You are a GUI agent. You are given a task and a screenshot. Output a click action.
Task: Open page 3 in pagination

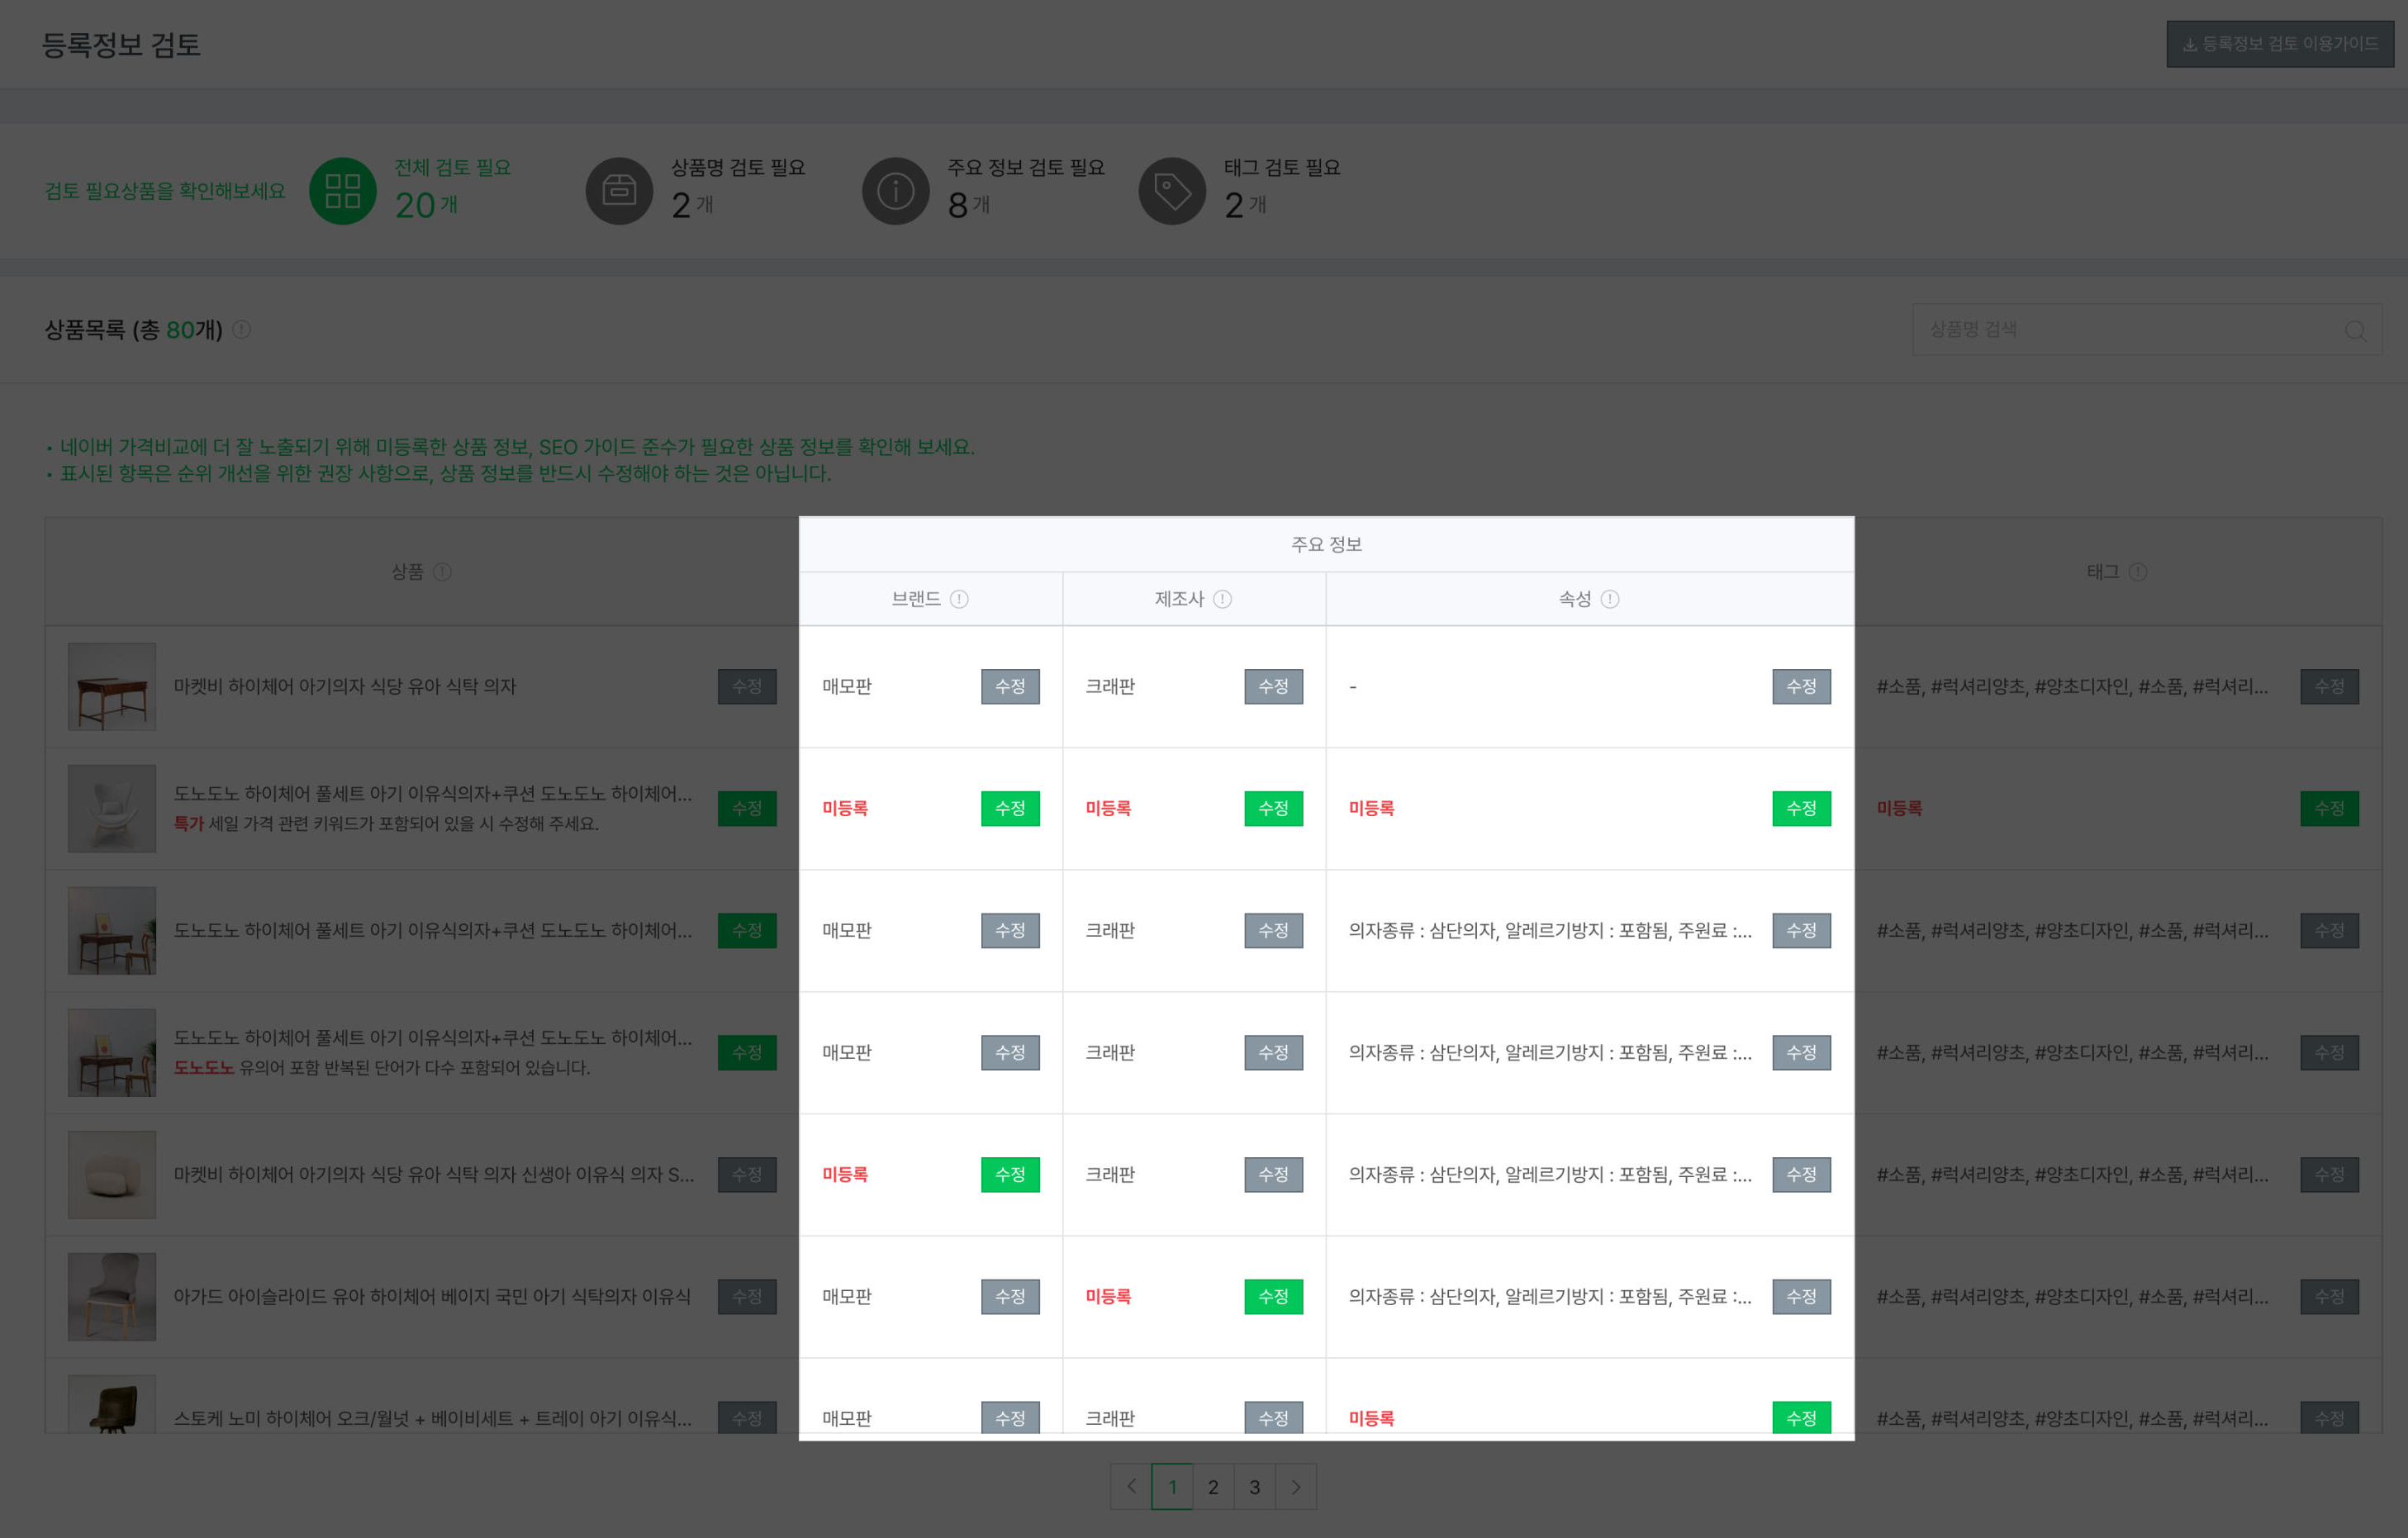(x=1254, y=1487)
